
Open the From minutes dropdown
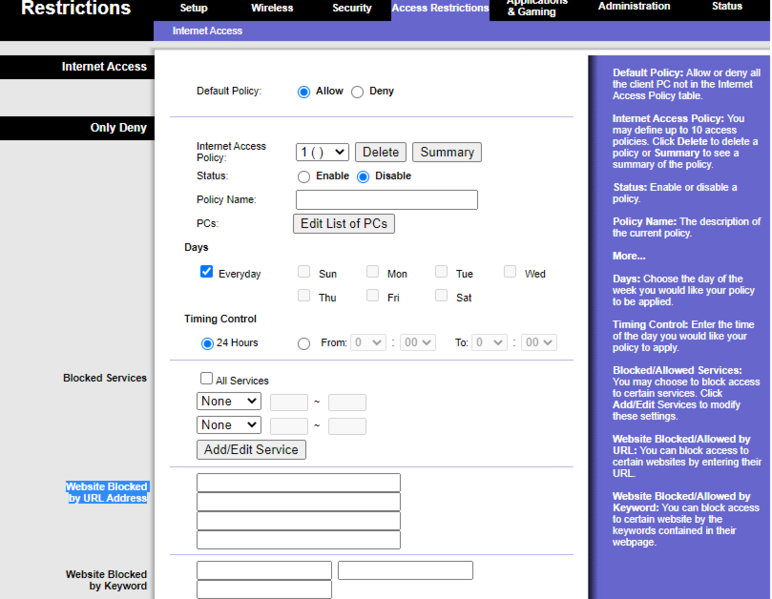tap(418, 343)
